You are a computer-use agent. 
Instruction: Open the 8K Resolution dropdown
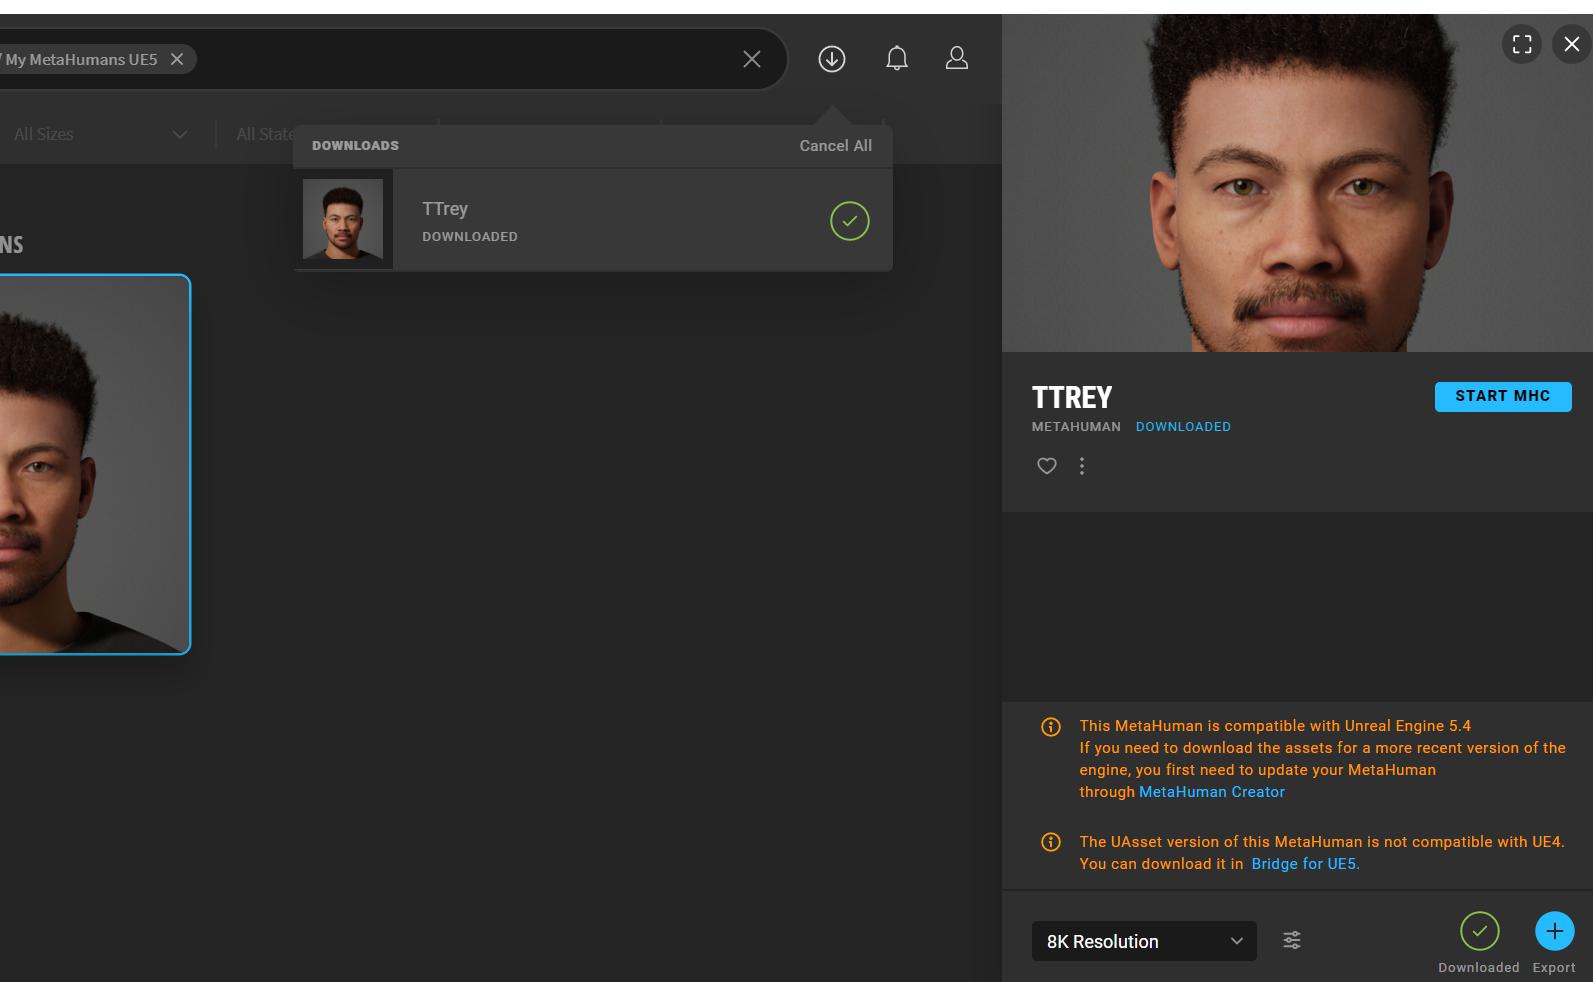point(1144,941)
